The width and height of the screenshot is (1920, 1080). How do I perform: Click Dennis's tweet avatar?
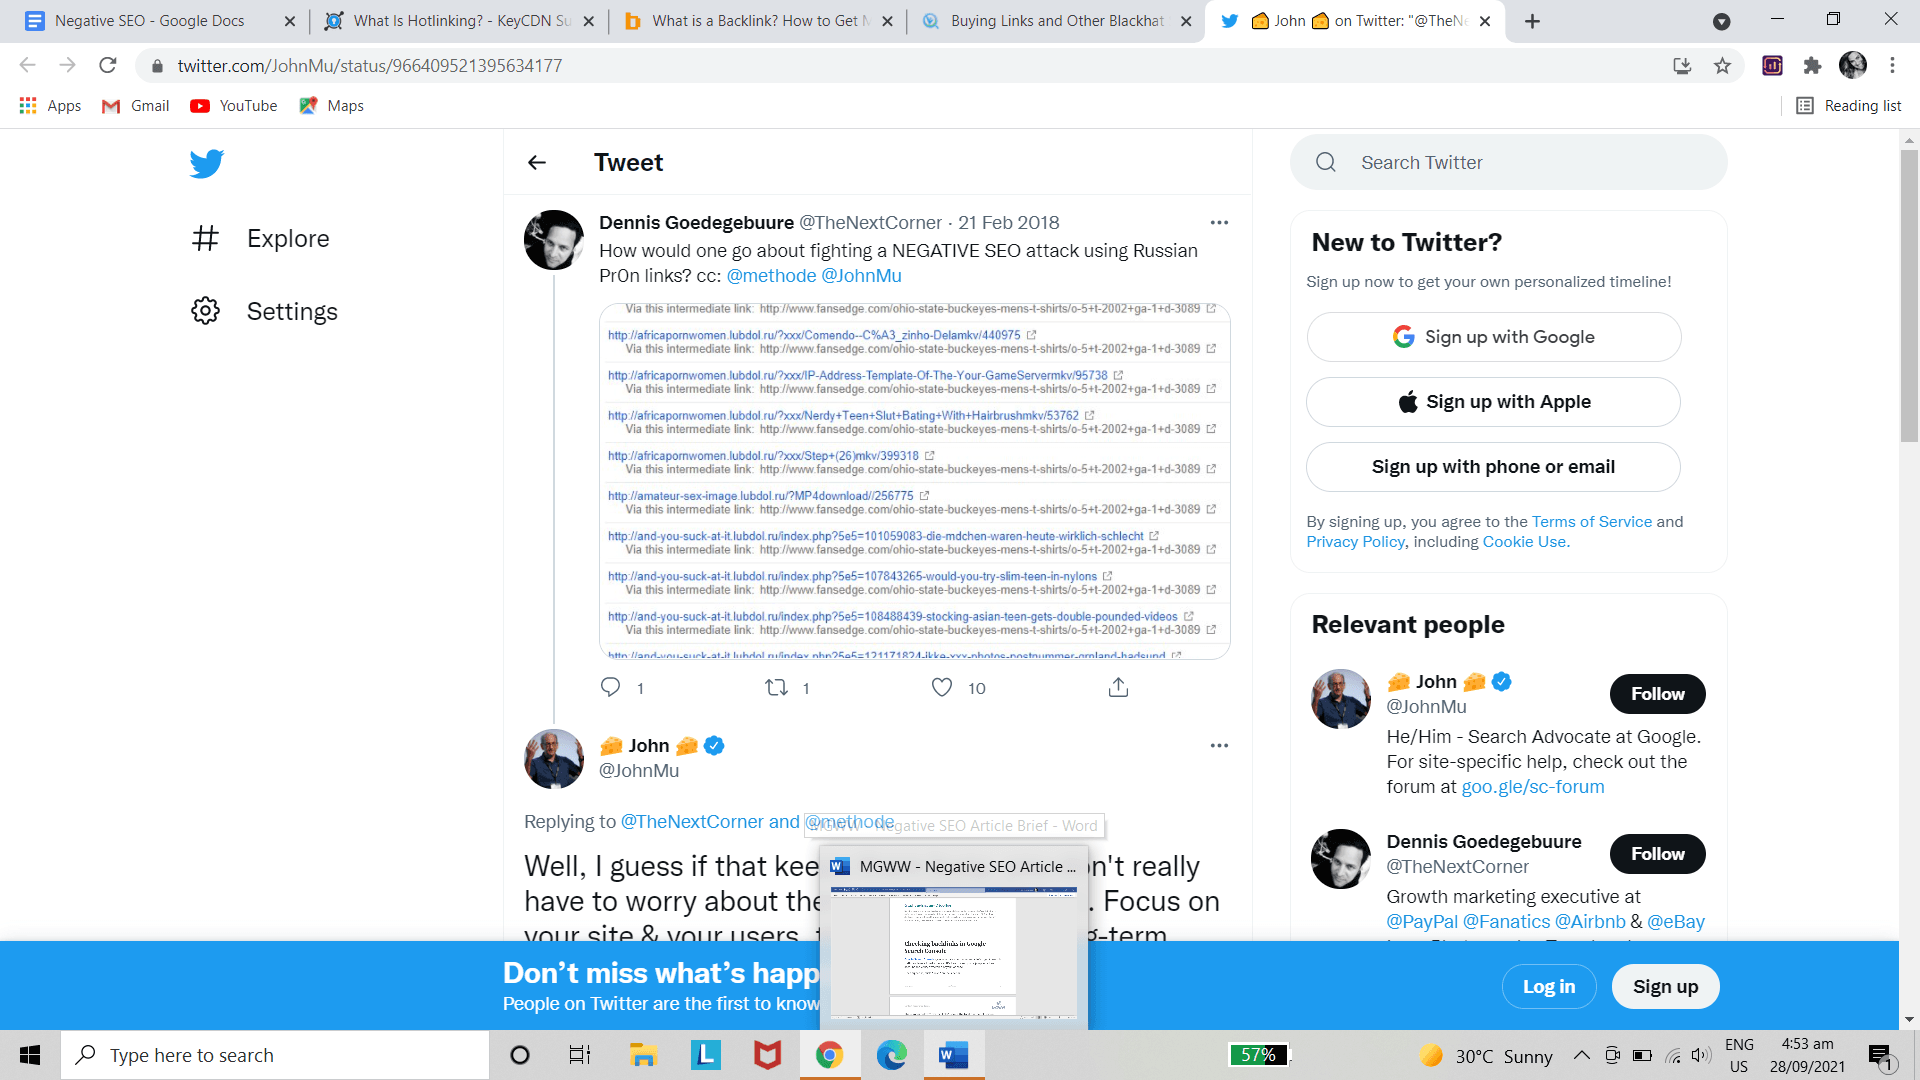pyautogui.click(x=554, y=240)
